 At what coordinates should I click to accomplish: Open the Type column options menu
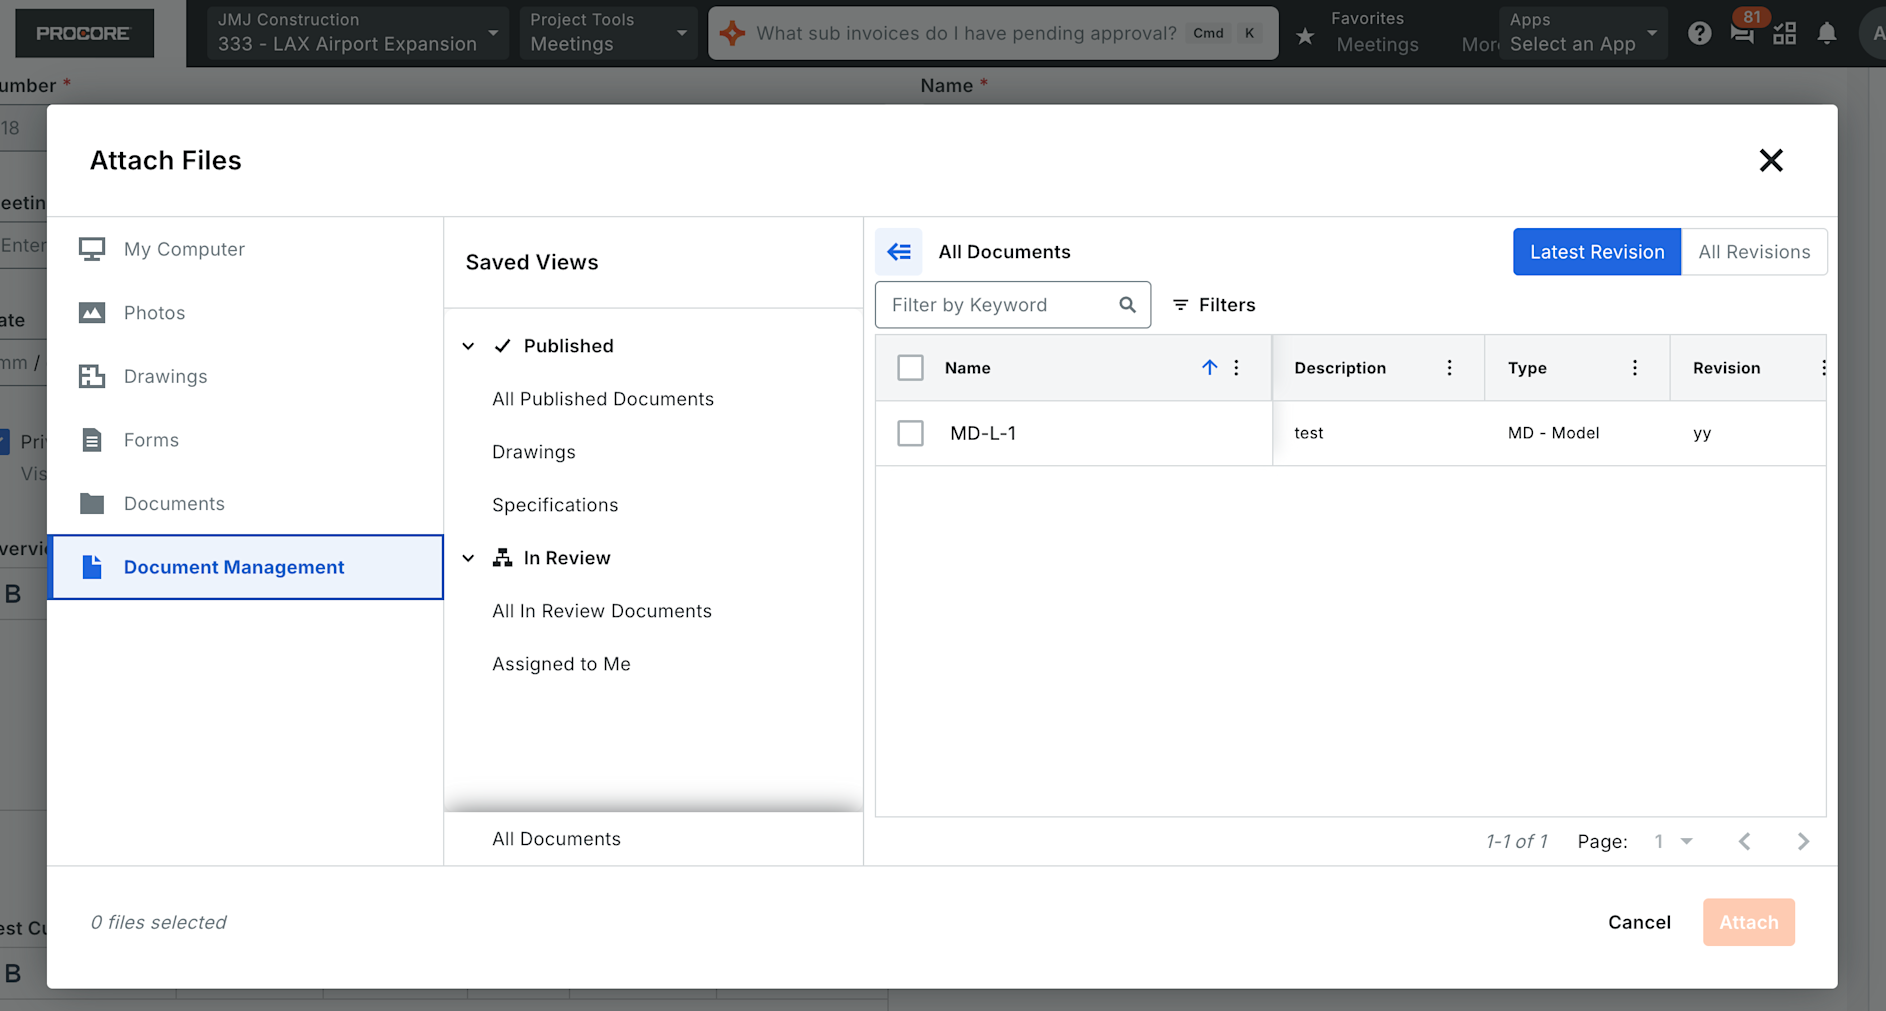(1635, 368)
